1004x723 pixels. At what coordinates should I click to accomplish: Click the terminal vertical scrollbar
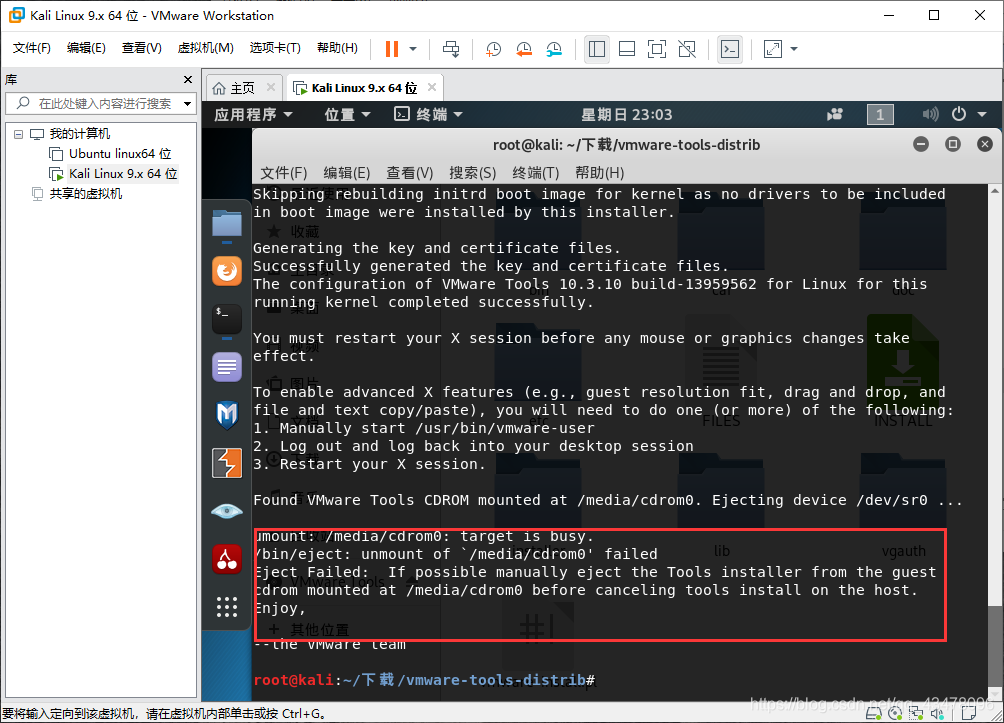[994, 442]
